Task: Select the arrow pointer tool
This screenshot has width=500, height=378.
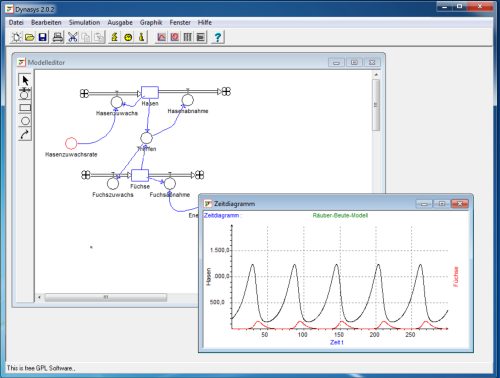Action: coord(25,80)
